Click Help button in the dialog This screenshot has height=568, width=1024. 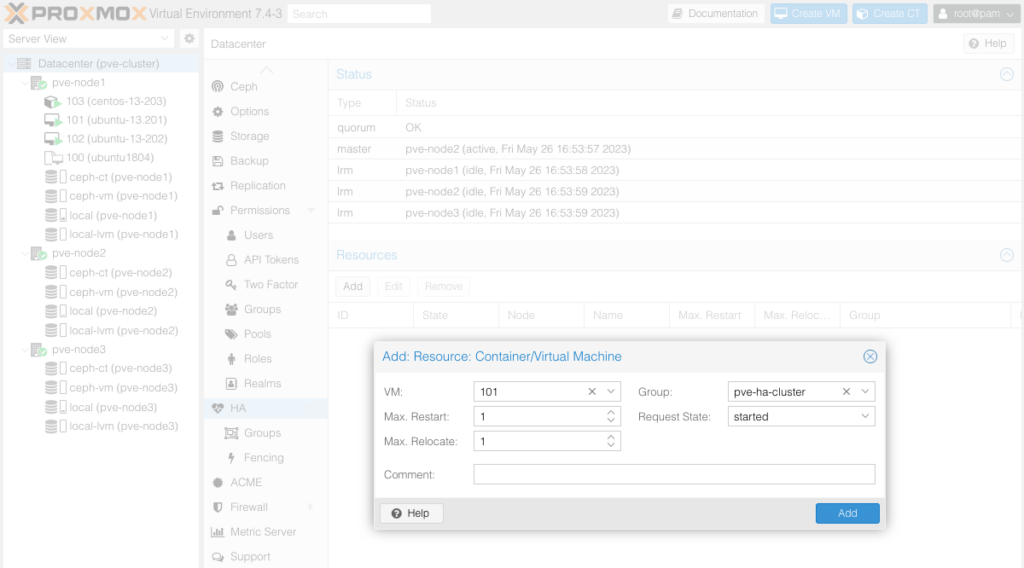411,513
